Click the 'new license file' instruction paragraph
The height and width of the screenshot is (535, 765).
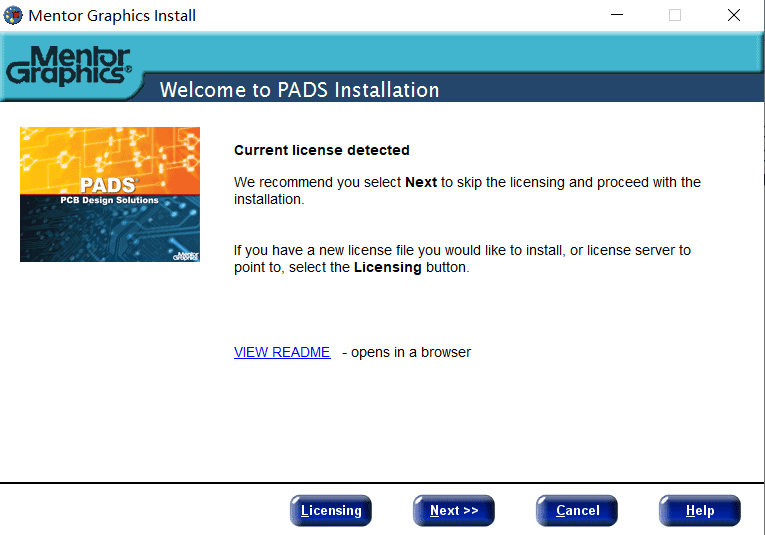click(x=462, y=259)
